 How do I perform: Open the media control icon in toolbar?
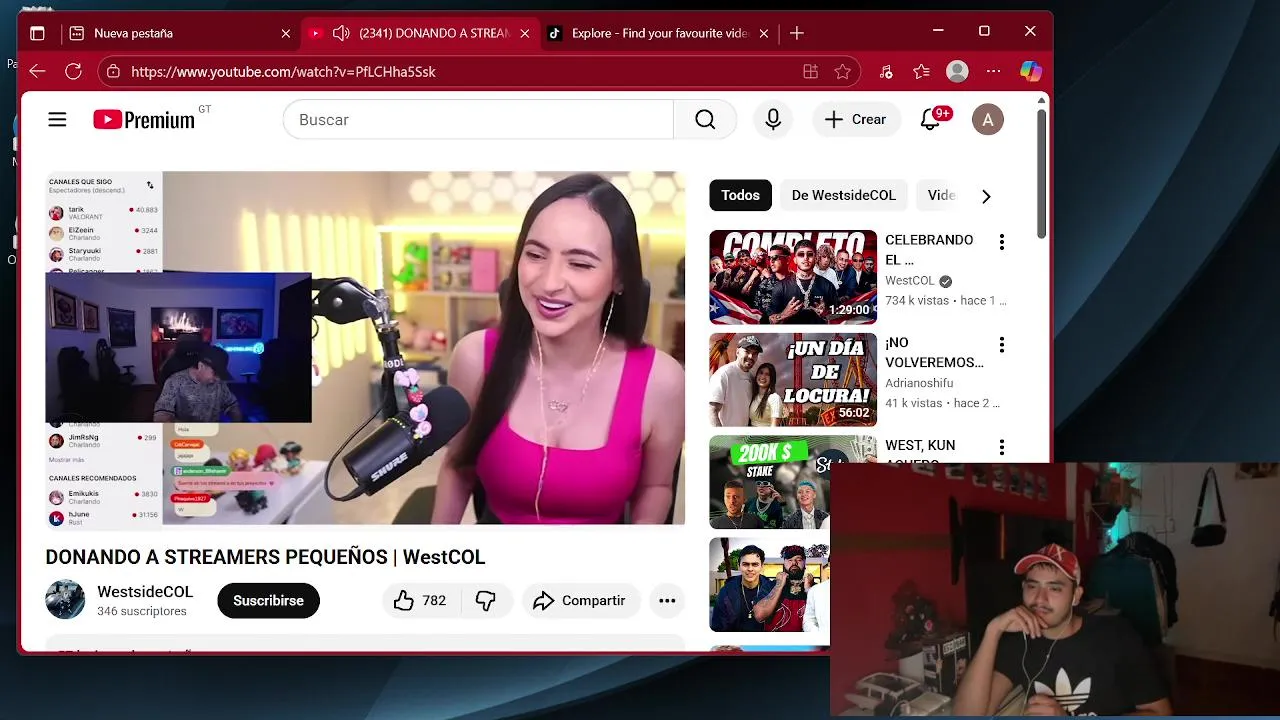[x=886, y=72]
